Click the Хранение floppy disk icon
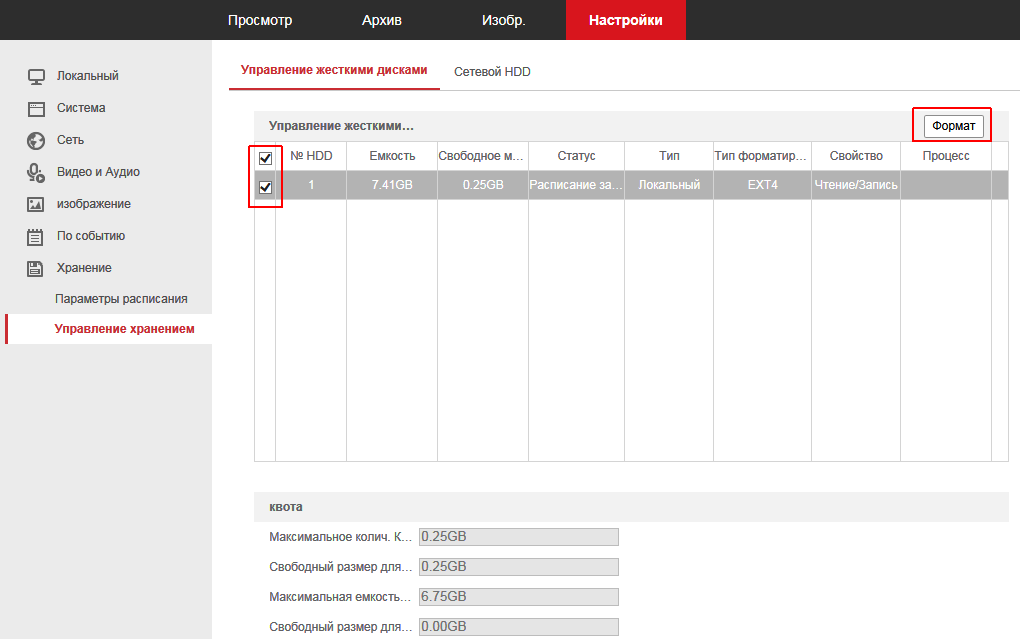Viewport: 1020px width, 639px height. pyautogui.click(x=36, y=268)
